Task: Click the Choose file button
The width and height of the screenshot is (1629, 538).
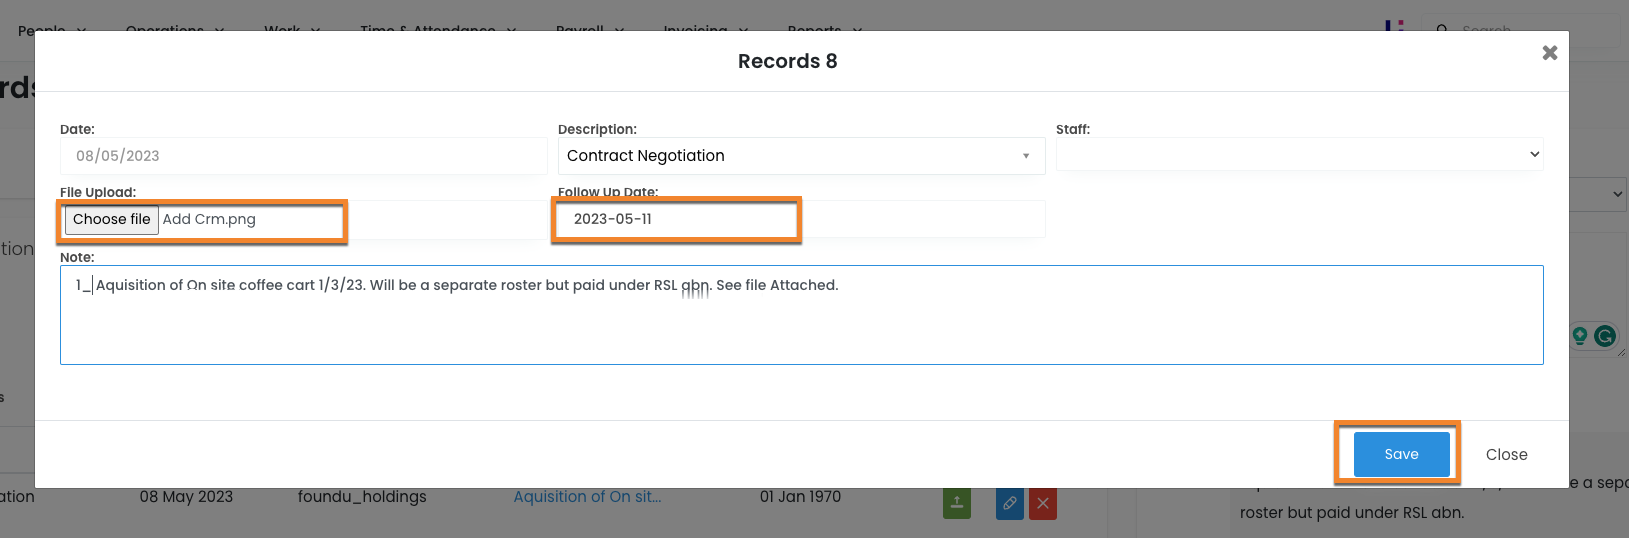Action: click(112, 220)
